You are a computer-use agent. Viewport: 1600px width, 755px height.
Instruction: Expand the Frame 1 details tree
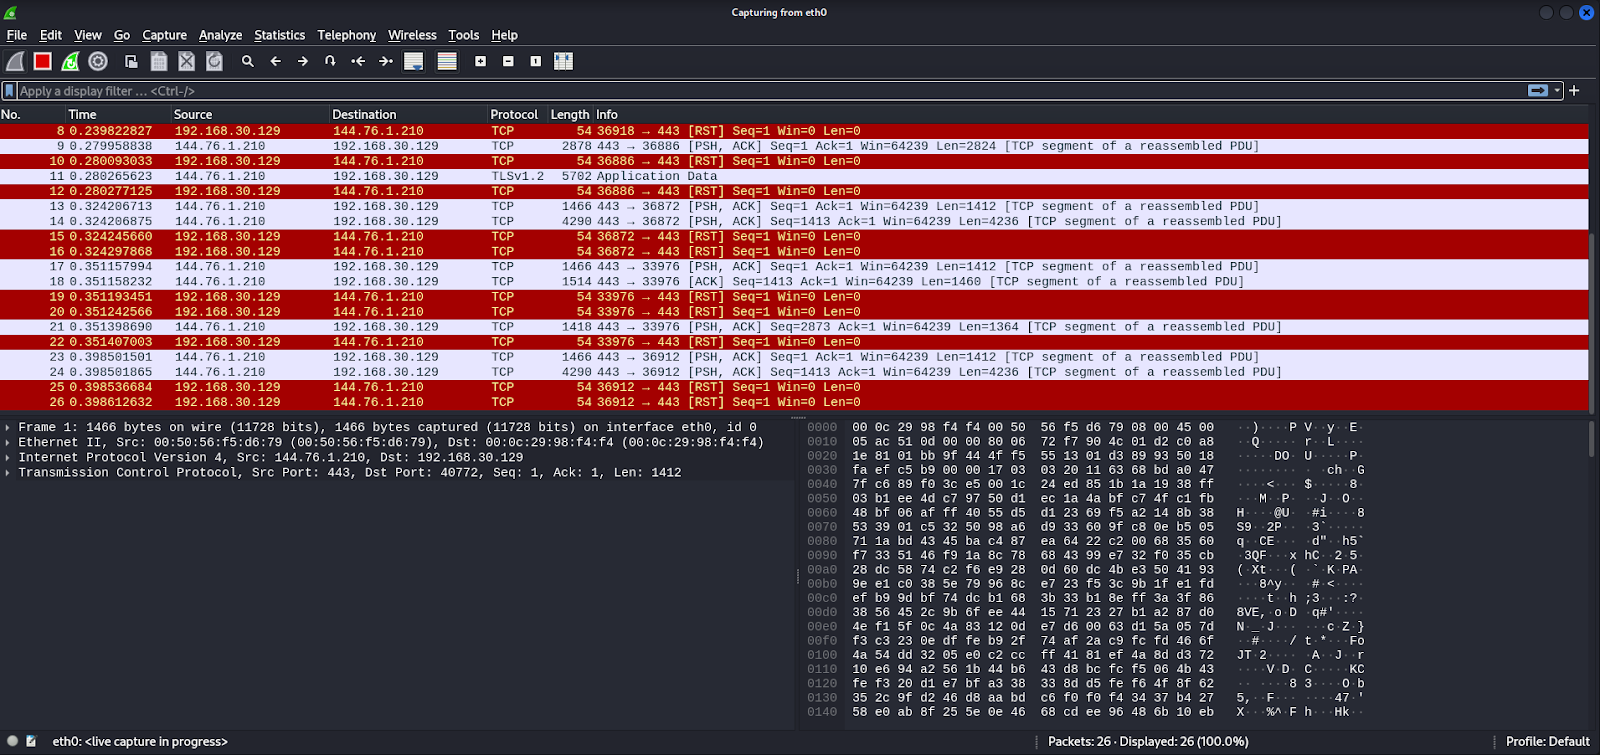[x=8, y=427]
